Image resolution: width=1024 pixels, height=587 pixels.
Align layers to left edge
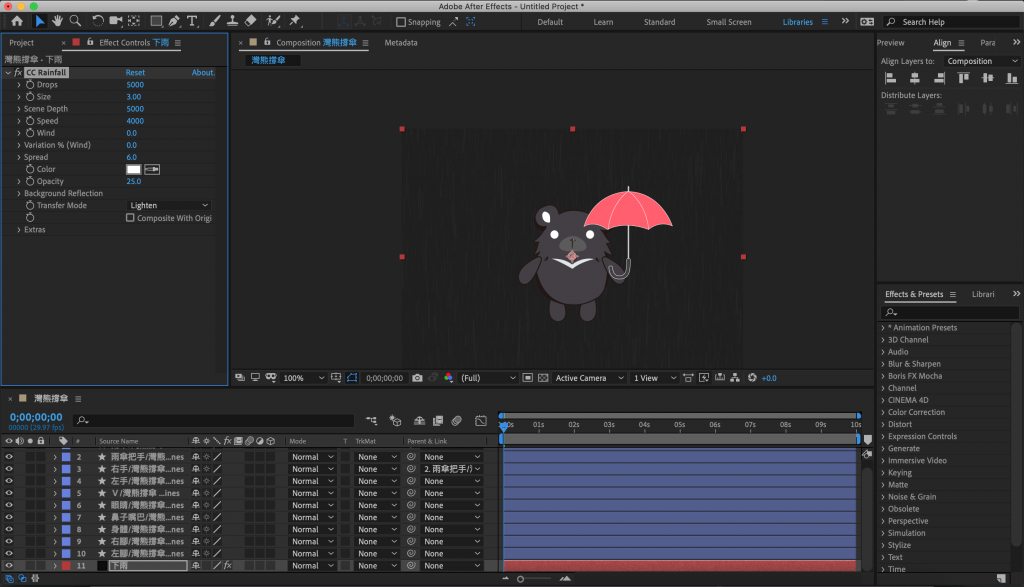coord(890,78)
